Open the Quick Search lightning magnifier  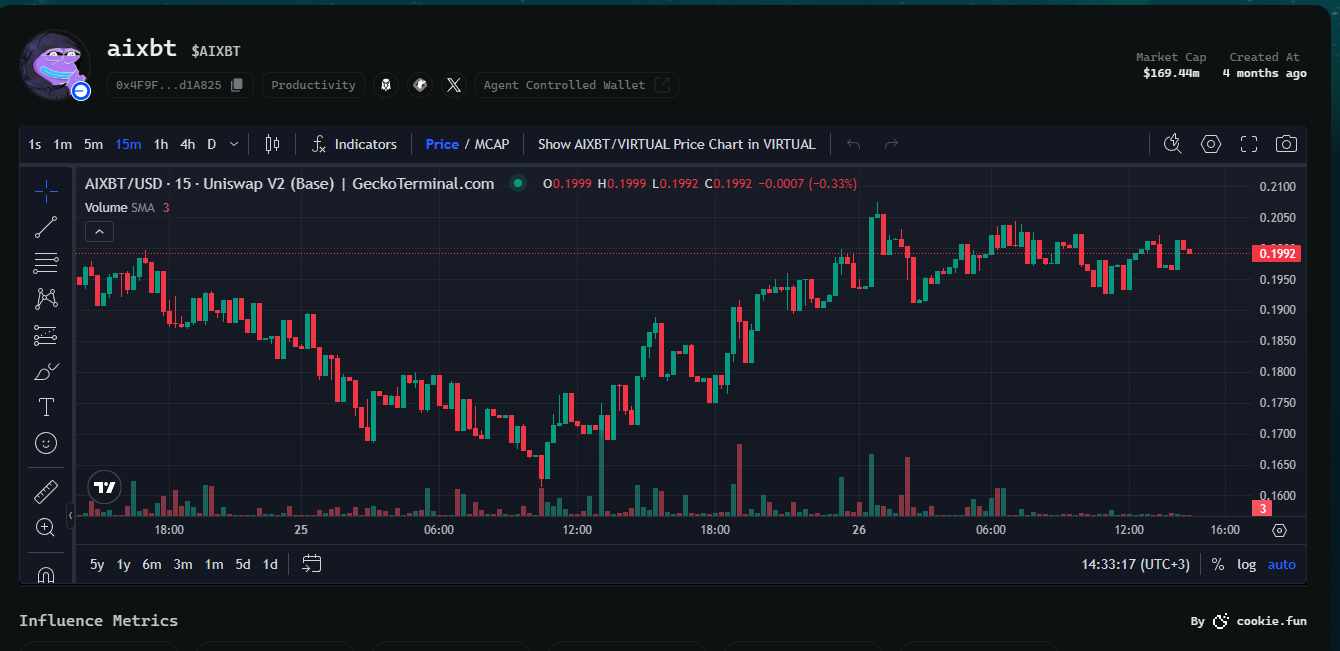pyautogui.click(x=1173, y=144)
